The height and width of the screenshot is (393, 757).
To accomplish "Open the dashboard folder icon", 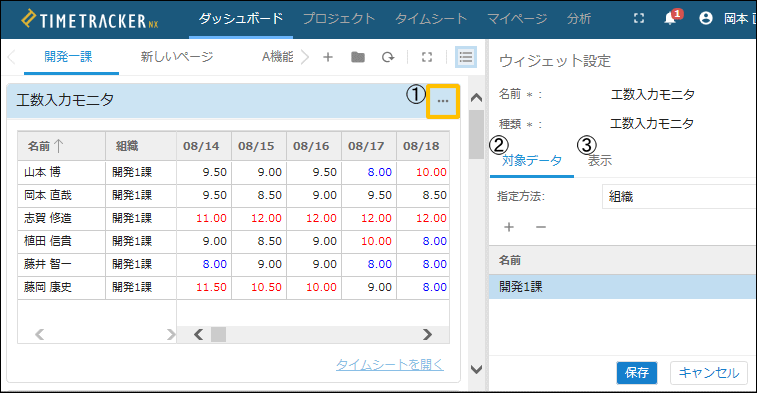I will [x=358, y=57].
